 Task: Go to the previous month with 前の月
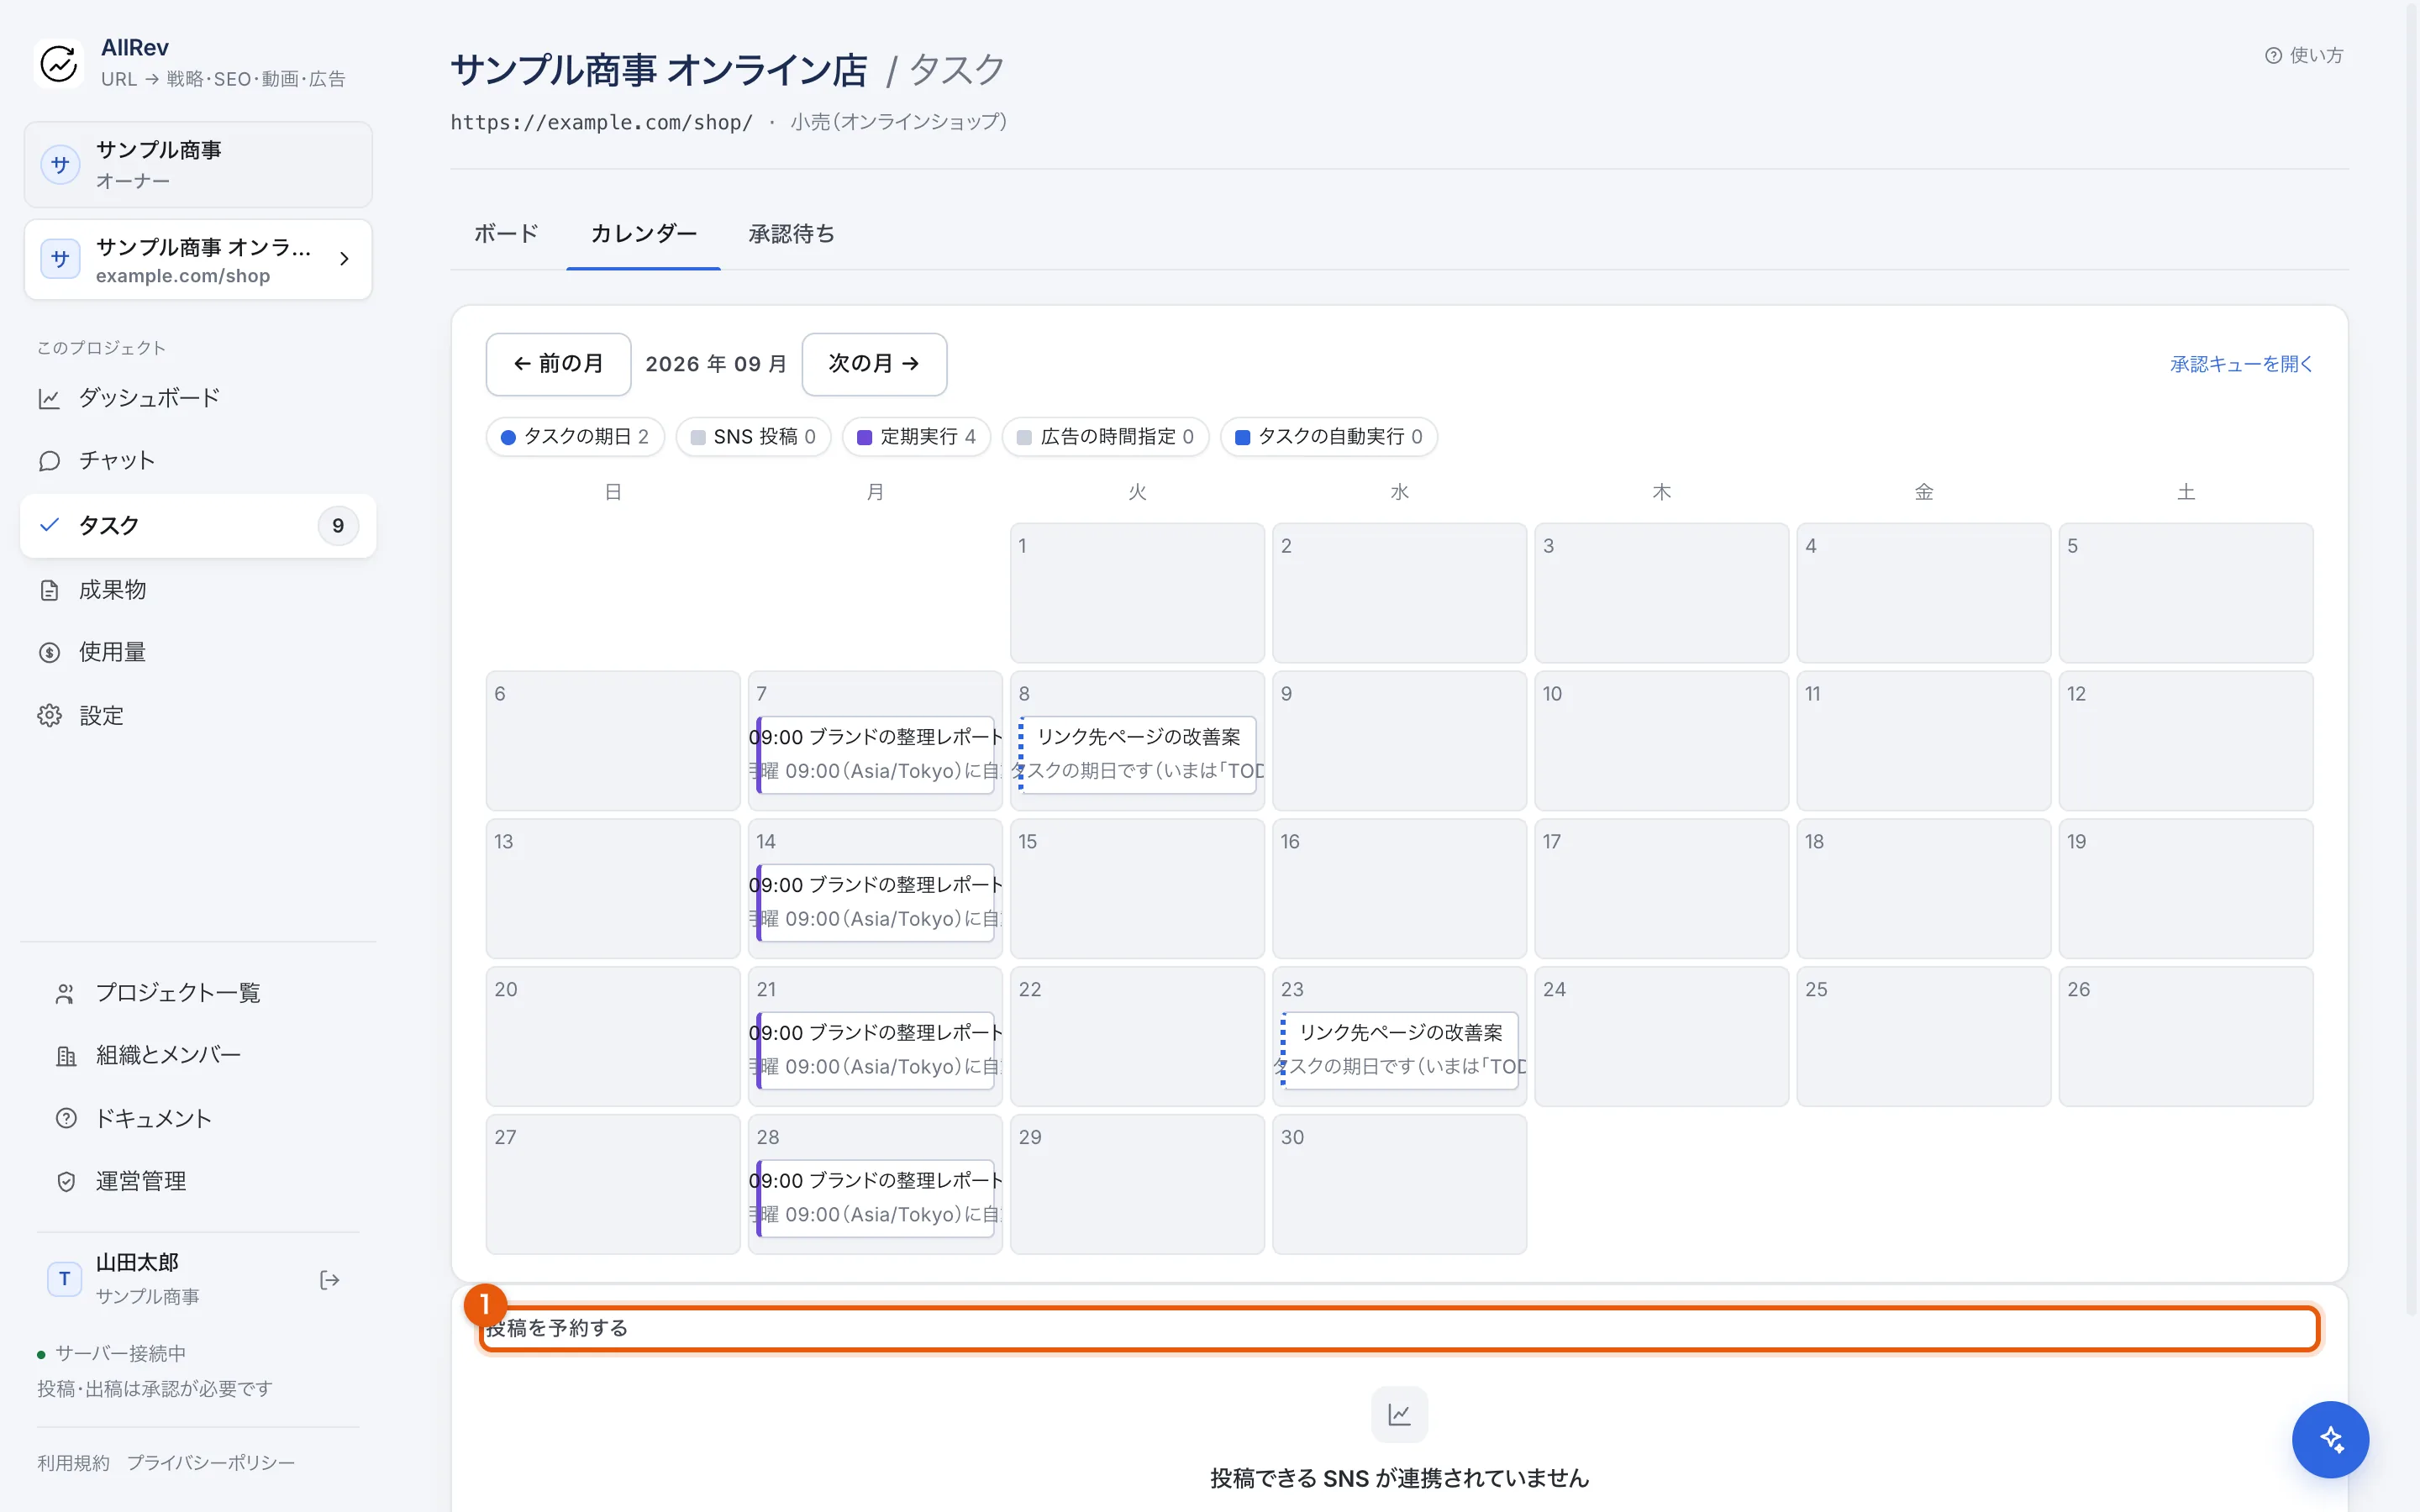pos(558,364)
